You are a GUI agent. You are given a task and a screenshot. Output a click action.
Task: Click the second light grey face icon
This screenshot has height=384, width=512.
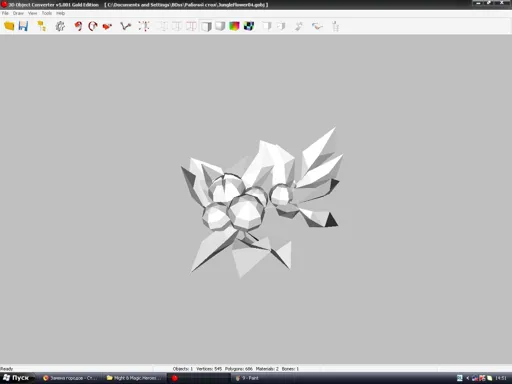pos(281,26)
